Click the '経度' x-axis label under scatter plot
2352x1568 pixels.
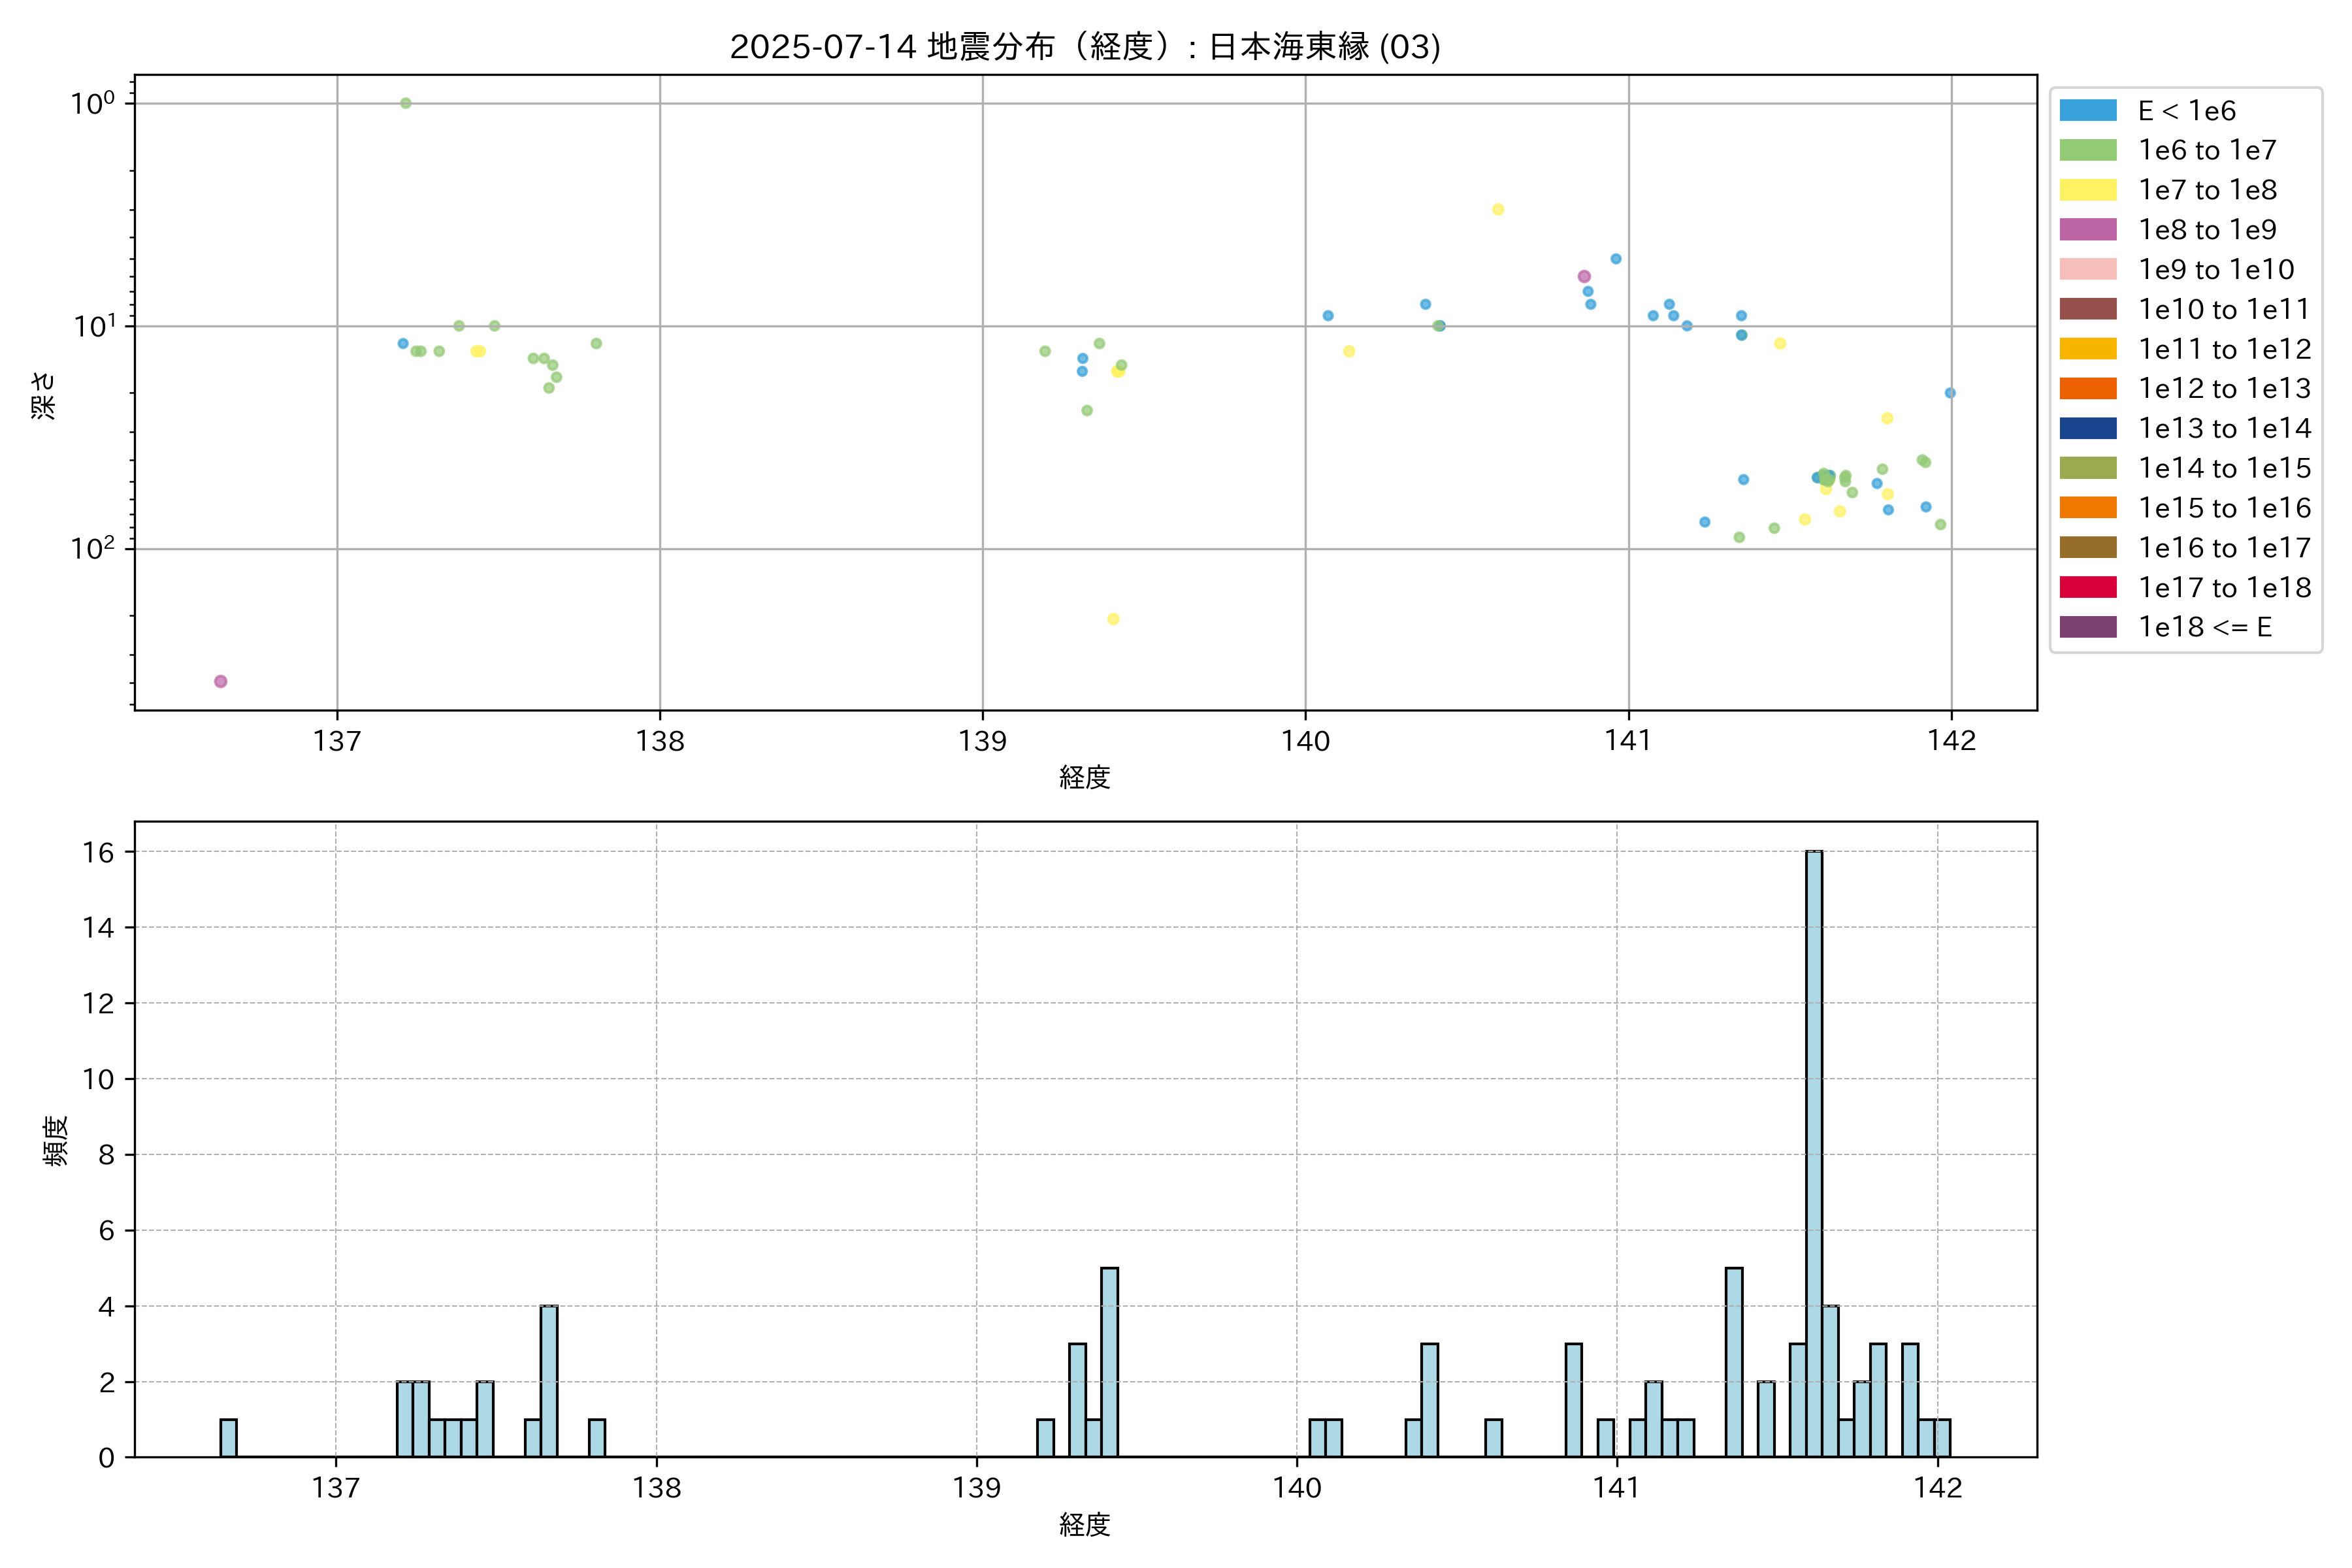click(1085, 777)
